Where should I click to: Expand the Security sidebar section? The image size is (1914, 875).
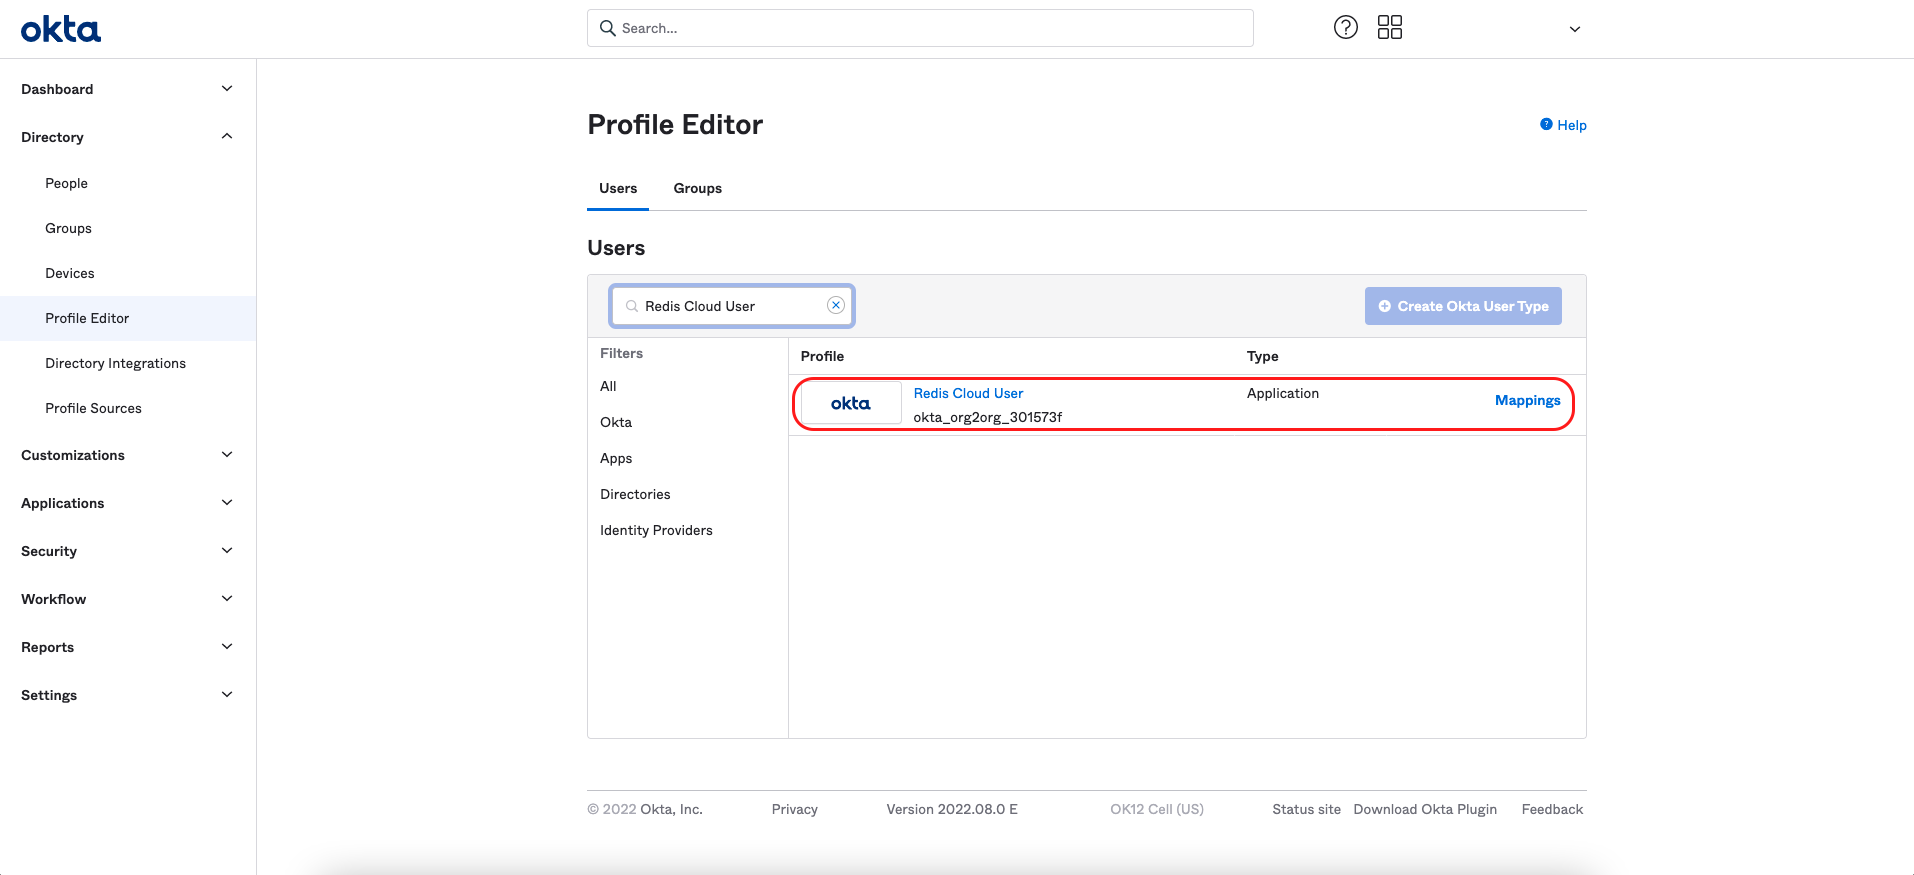(227, 551)
